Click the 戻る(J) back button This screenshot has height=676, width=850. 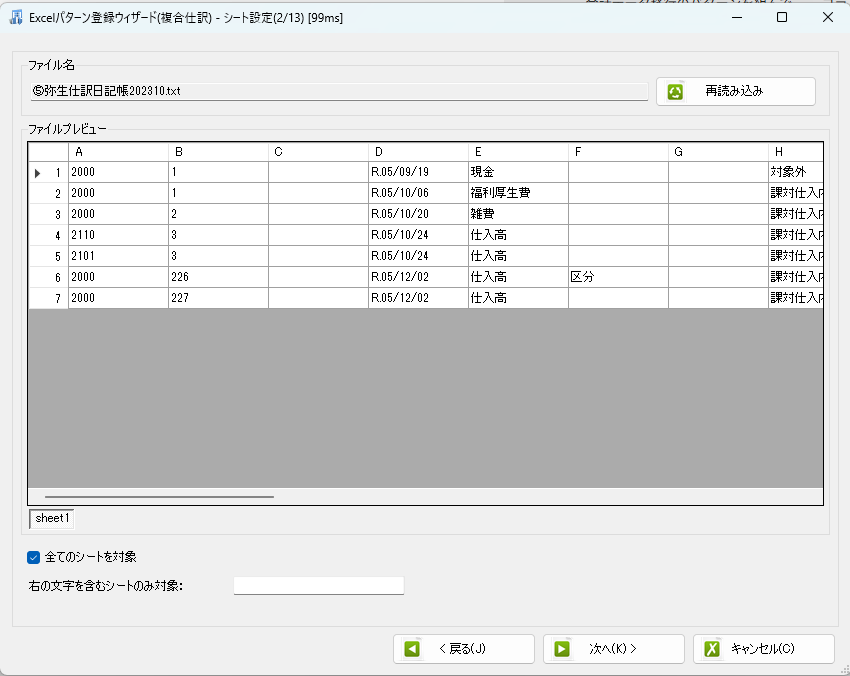coord(463,649)
